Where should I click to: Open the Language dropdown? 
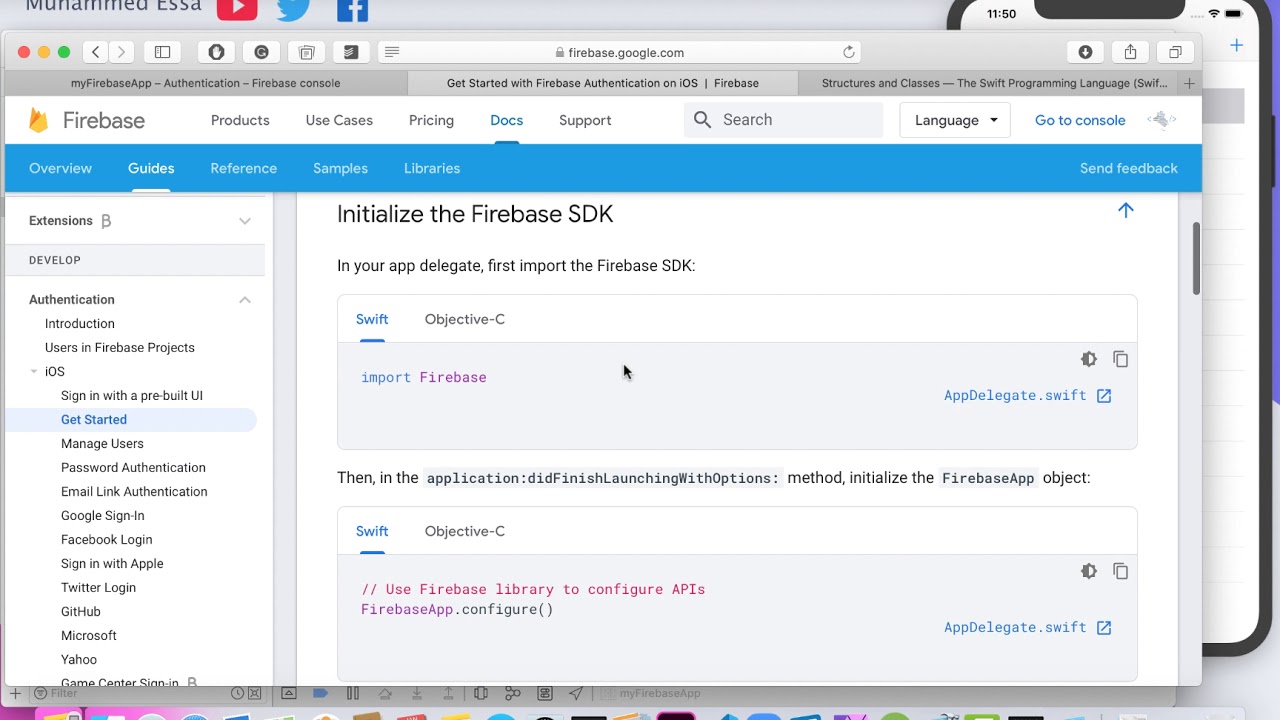pyautogui.click(x=955, y=120)
